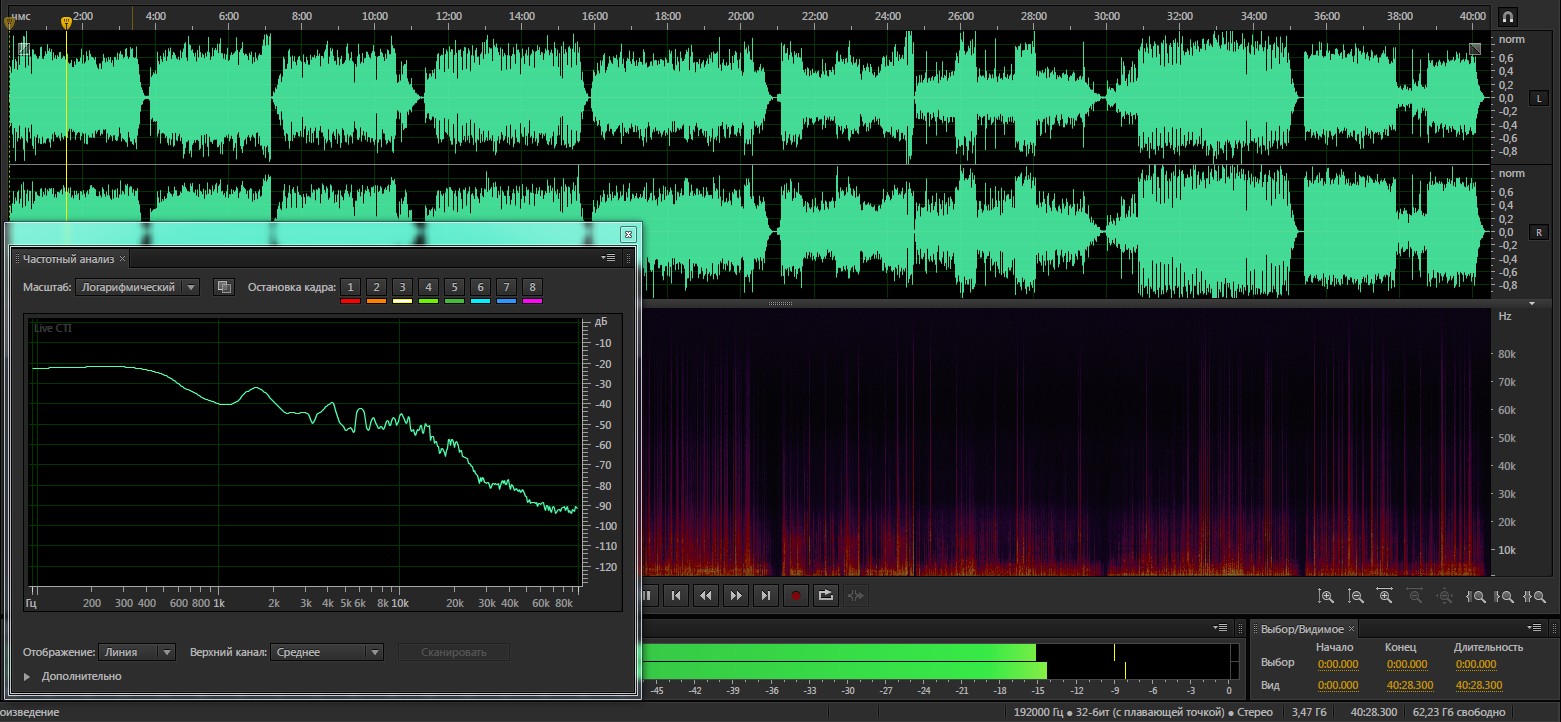Open the Верхний канал dropdown set to Среднее

327,652
